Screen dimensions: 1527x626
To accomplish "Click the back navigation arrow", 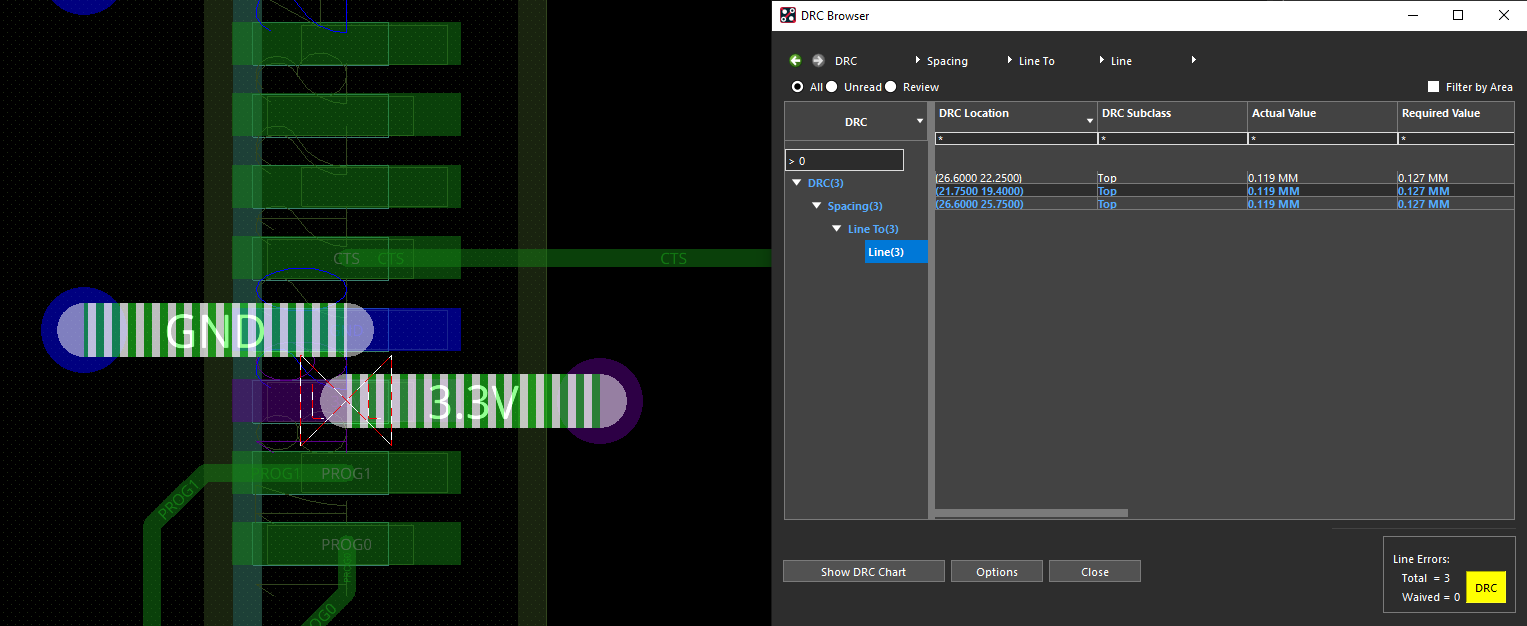I will (x=795, y=60).
